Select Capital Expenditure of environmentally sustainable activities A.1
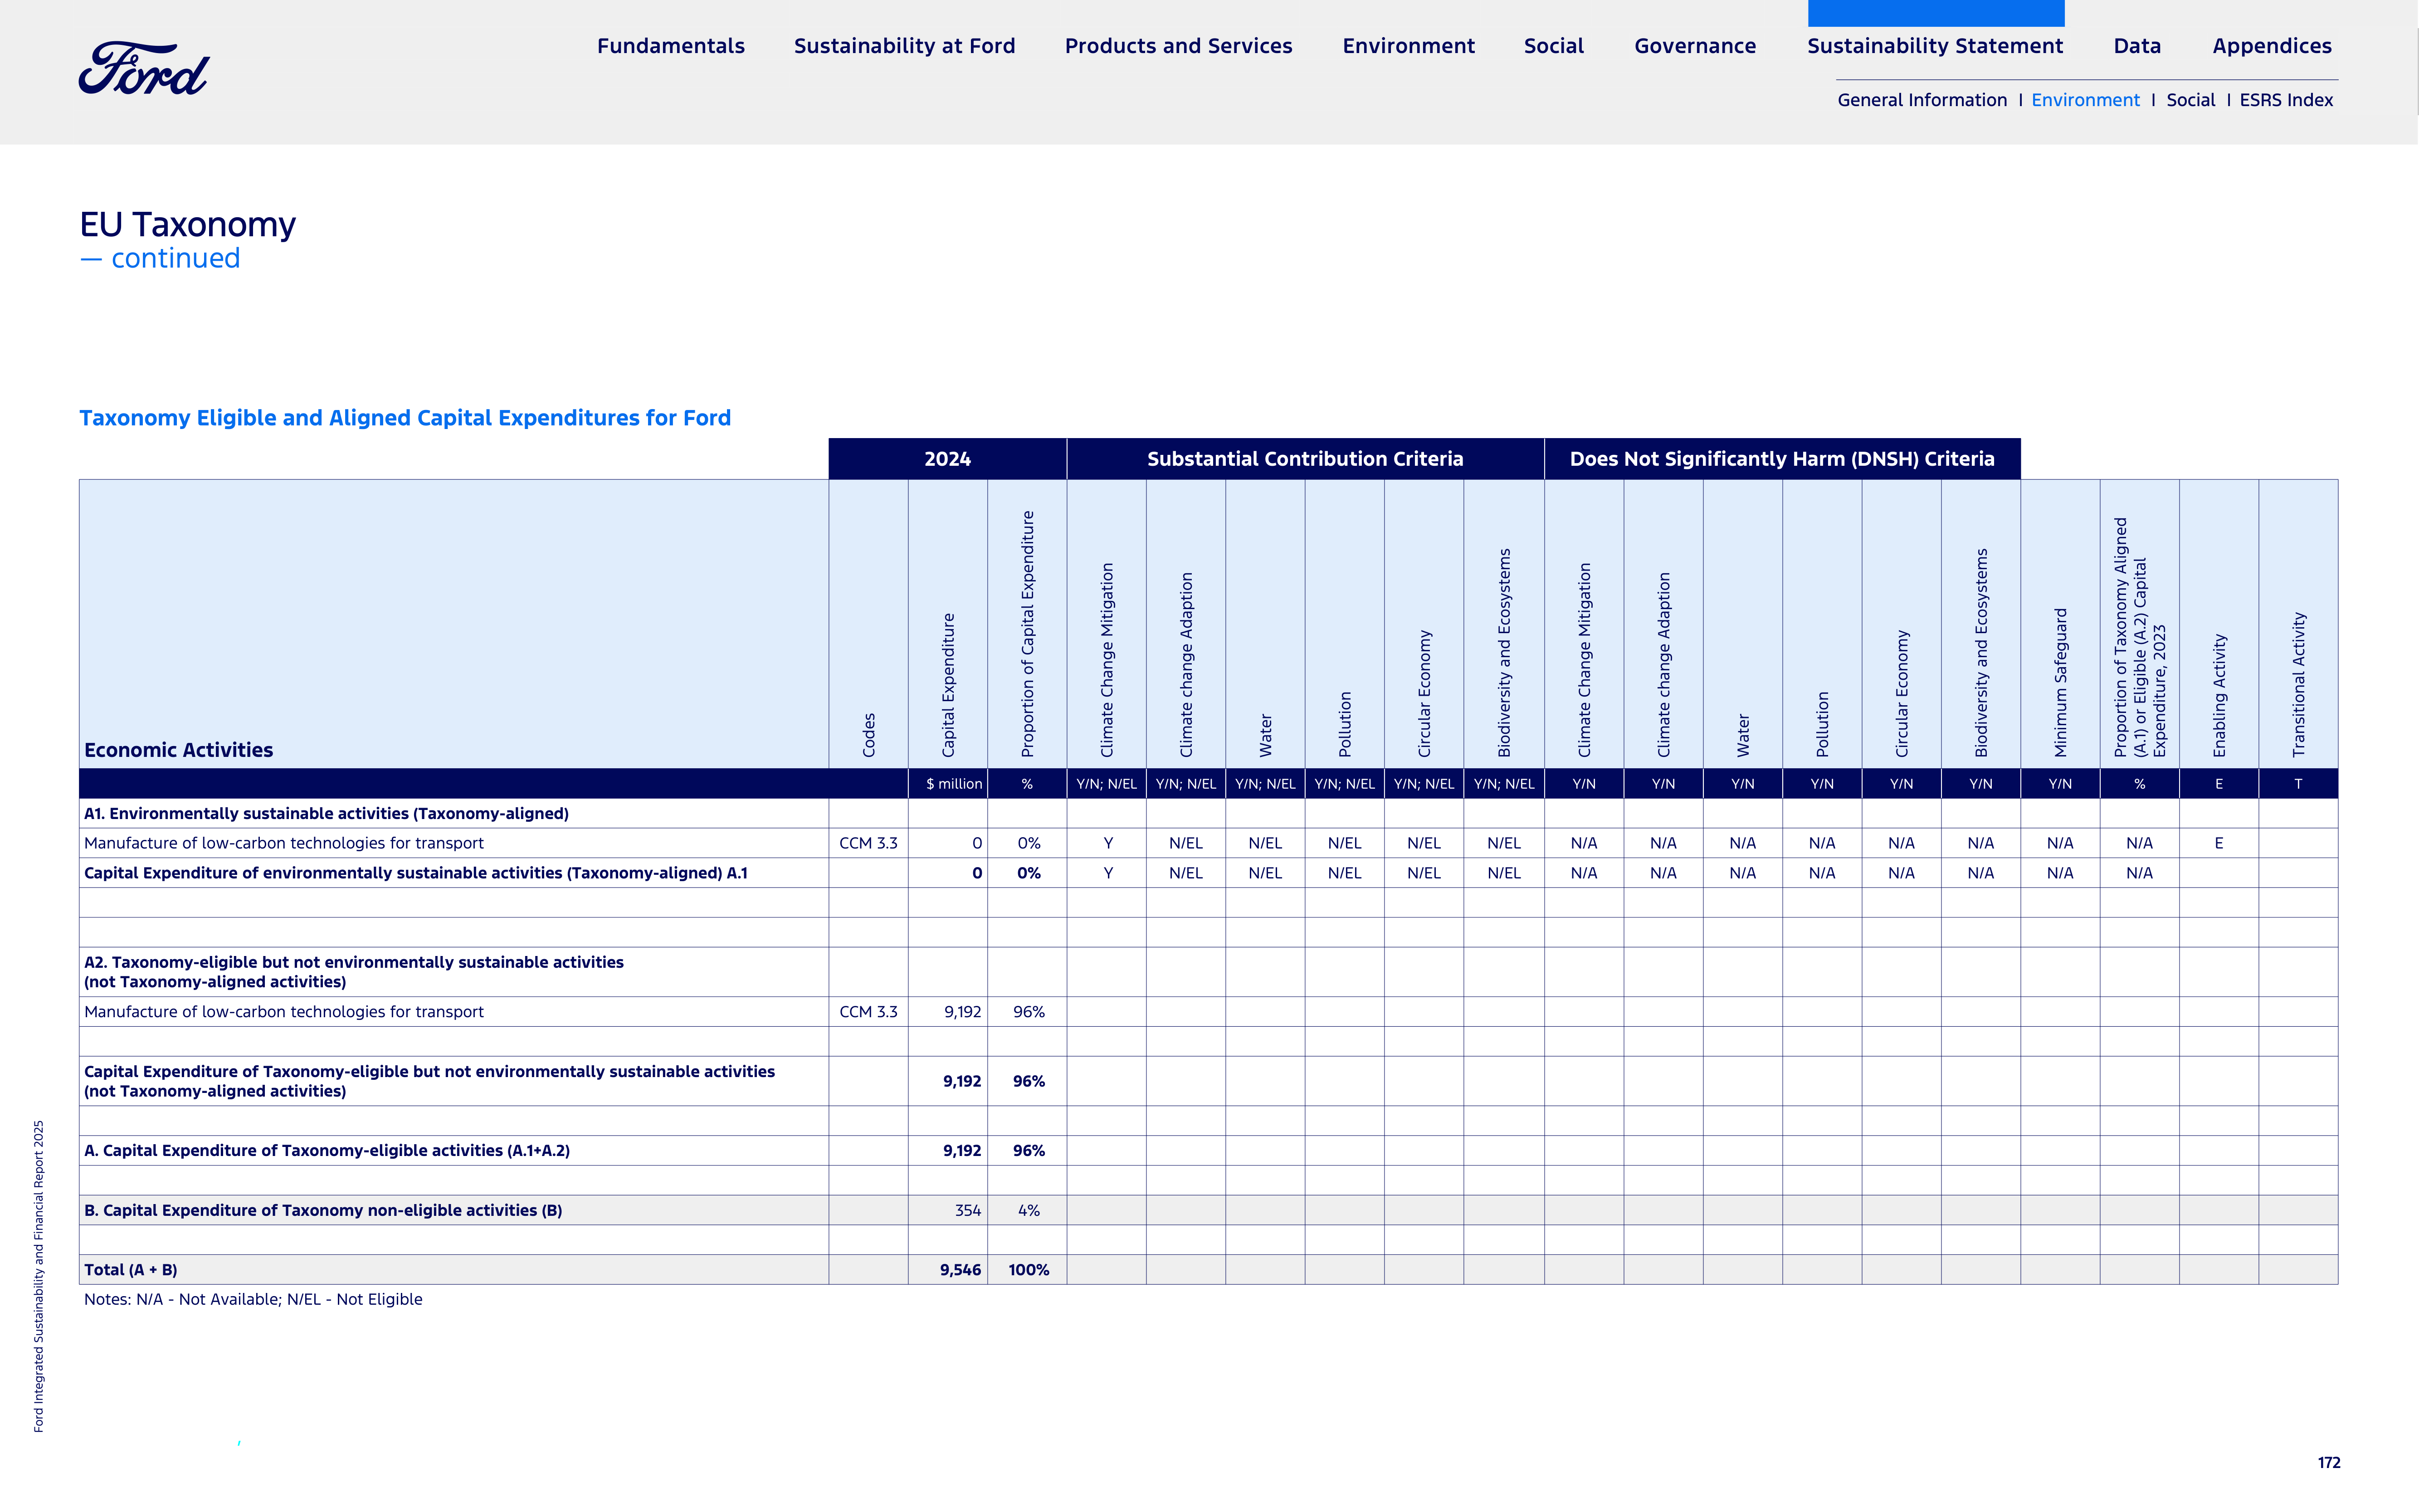This screenshot has width=2419, height=1512. click(415, 873)
